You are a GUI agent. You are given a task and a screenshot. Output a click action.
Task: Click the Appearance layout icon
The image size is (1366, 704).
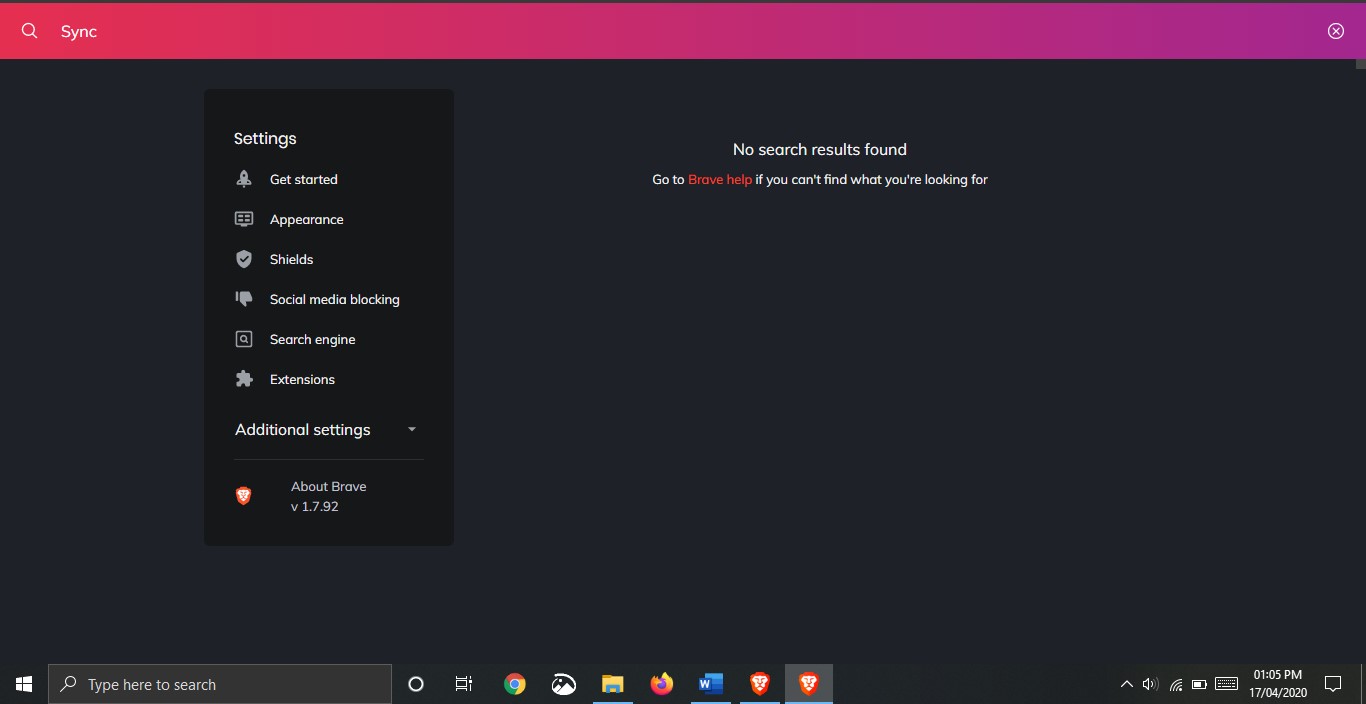point(244,219)
